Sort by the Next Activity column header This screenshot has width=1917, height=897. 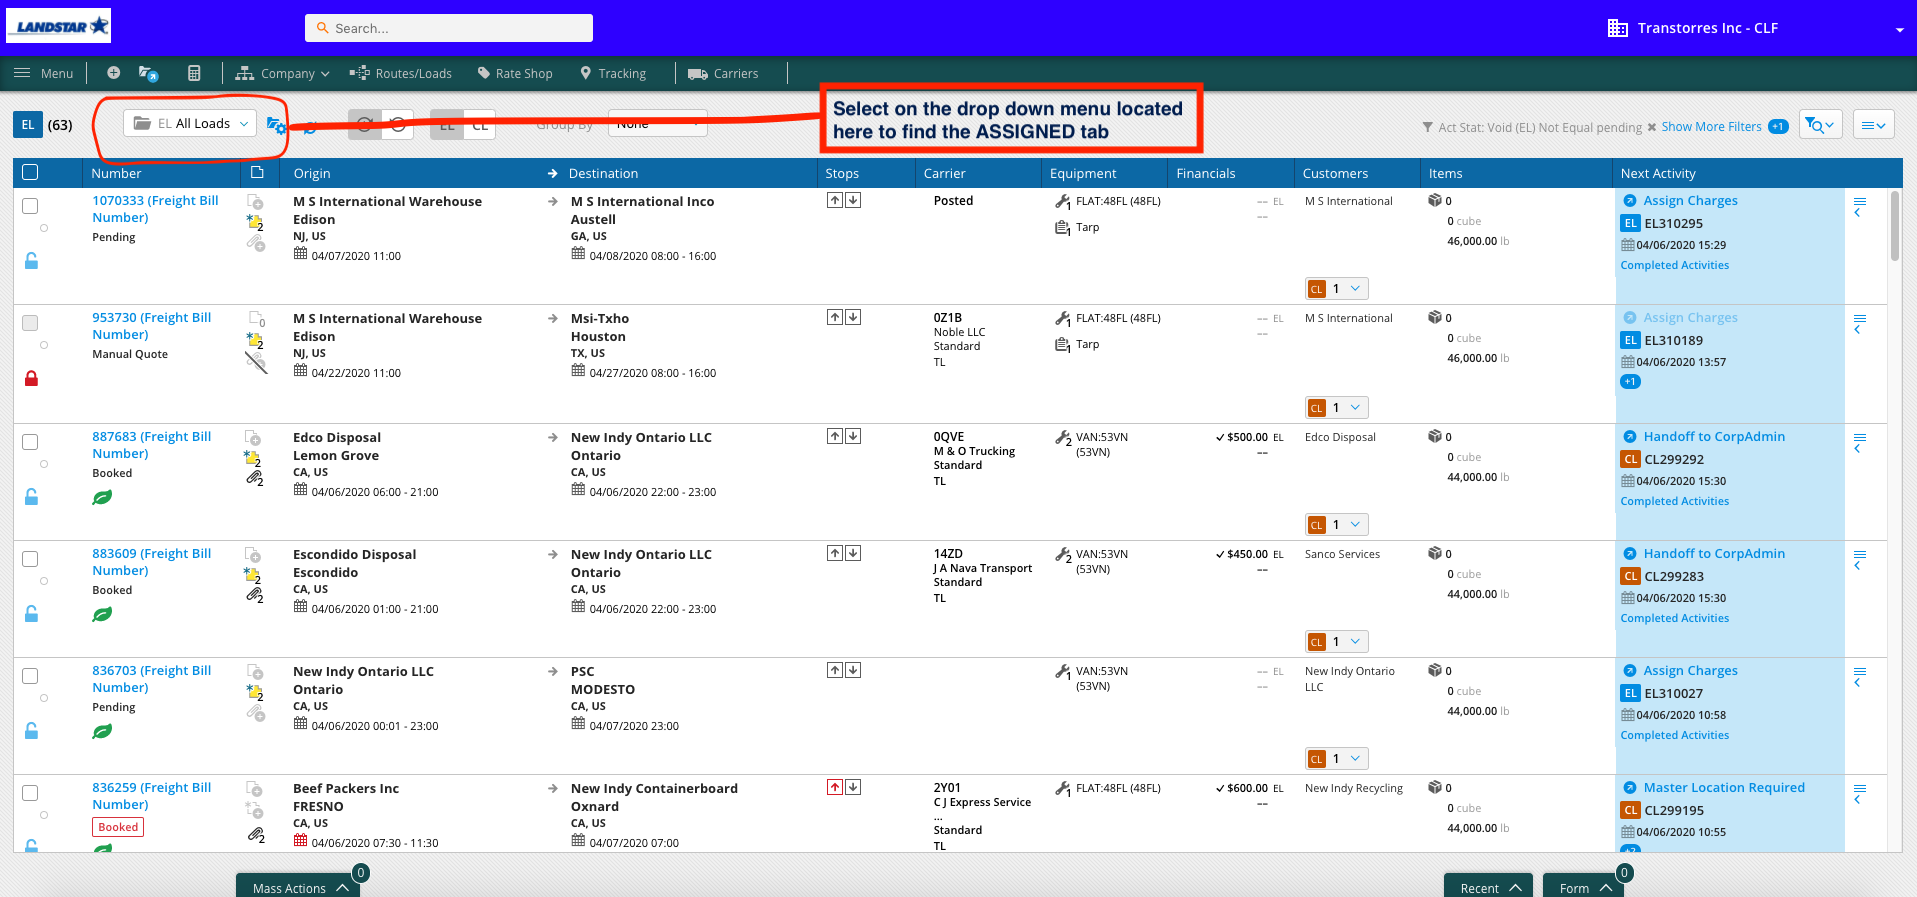point(1658,173)
